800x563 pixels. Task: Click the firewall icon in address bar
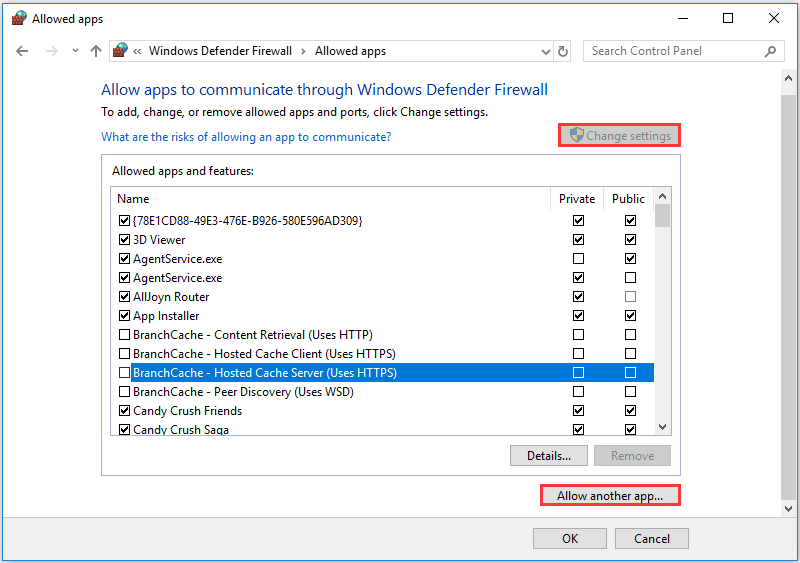pyautogui.click(x=120, y=51)
